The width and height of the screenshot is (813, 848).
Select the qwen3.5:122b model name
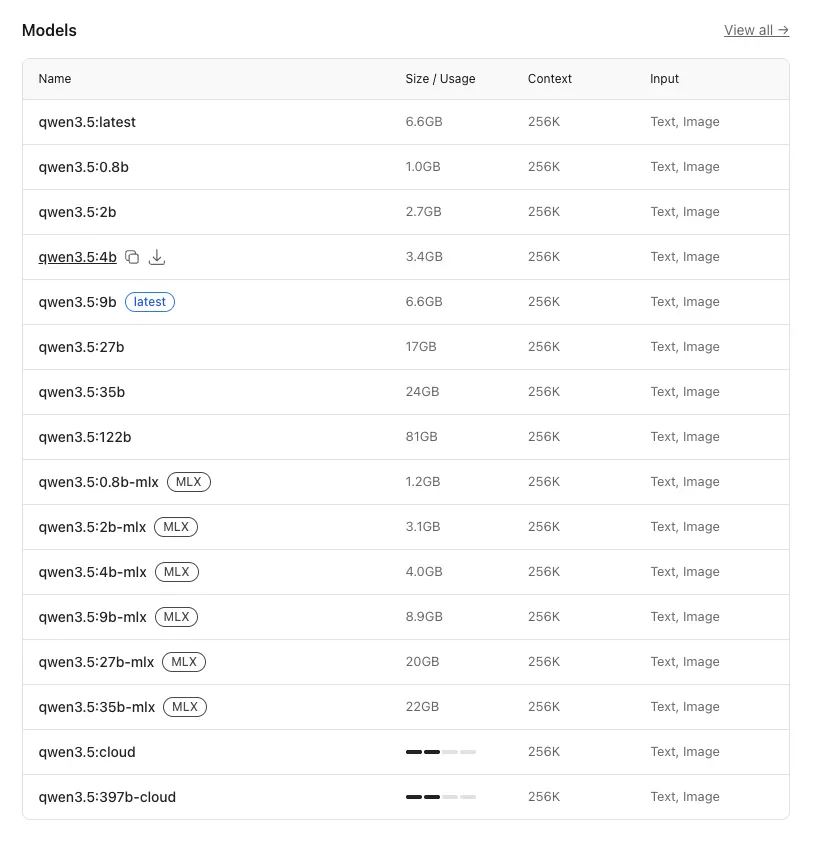coord(85,437)
